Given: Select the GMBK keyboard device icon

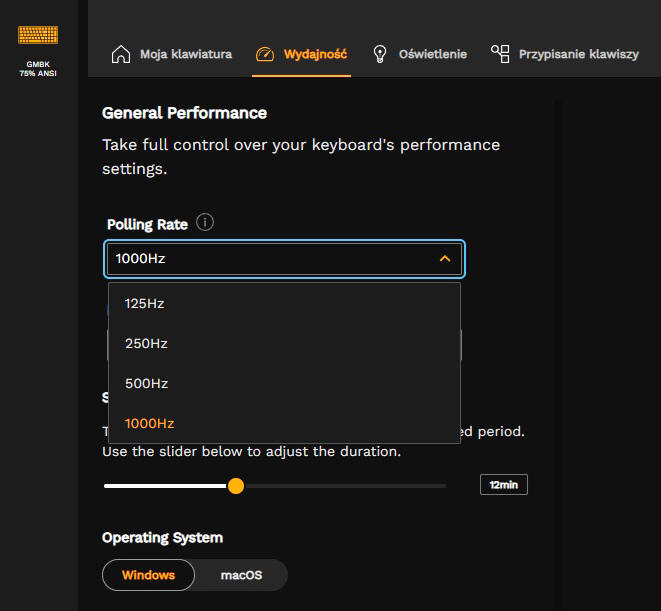Looking at the screenshot, I should point(38,35).
